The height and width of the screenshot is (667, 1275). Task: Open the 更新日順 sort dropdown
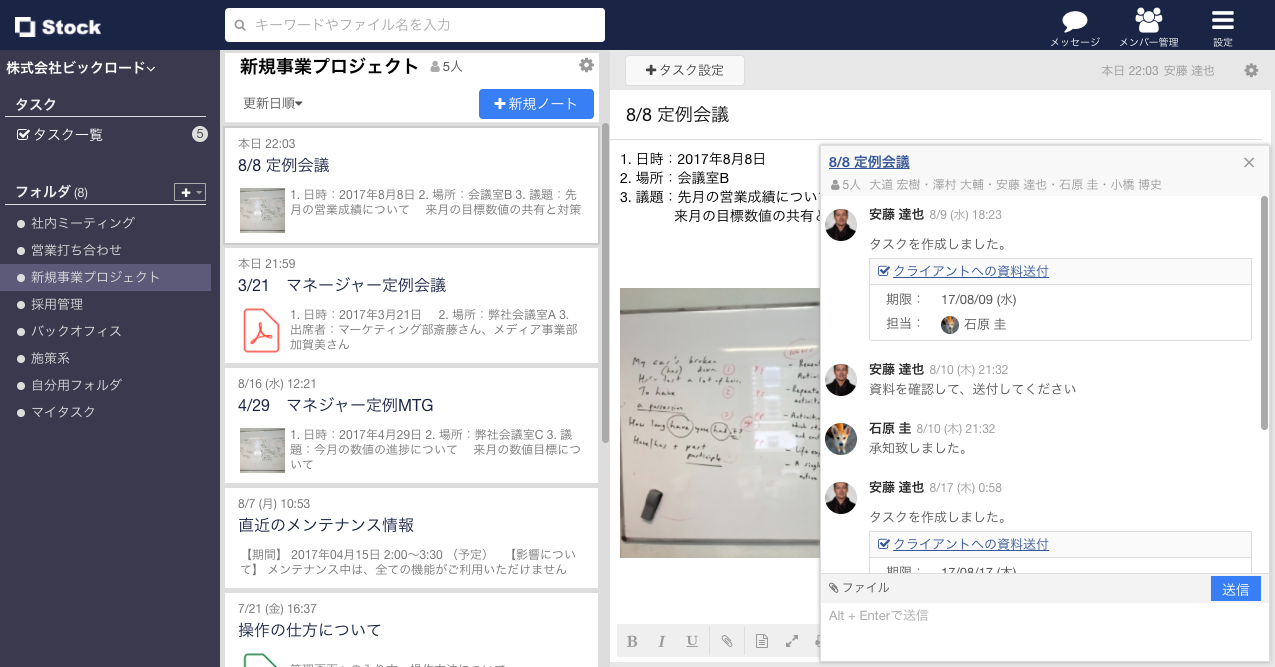[x=273, y=103]
